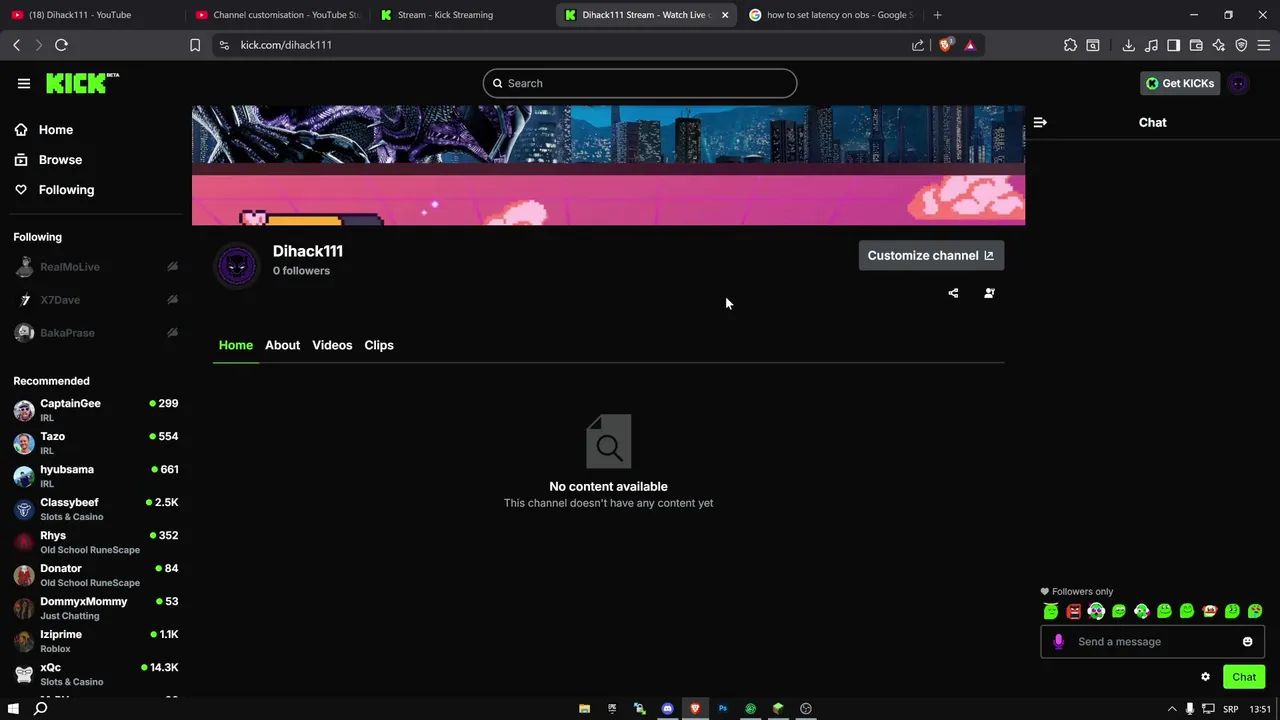Open Discord from the taskbar
The width and height of the screenshot is (1280, 720).
[668, 708]
